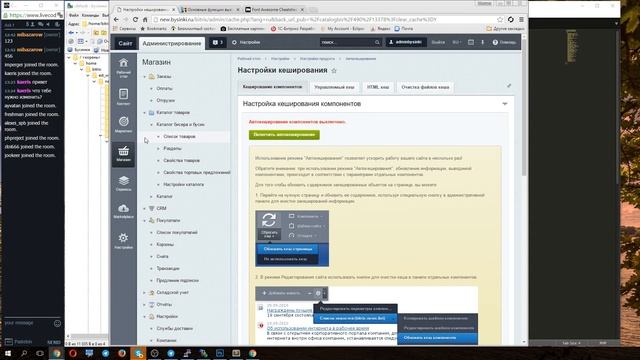The width and height of the screenshot is (640, 360).
Task: Open the Настройки gear icon in left sidebar
Action: coord(123,238)
